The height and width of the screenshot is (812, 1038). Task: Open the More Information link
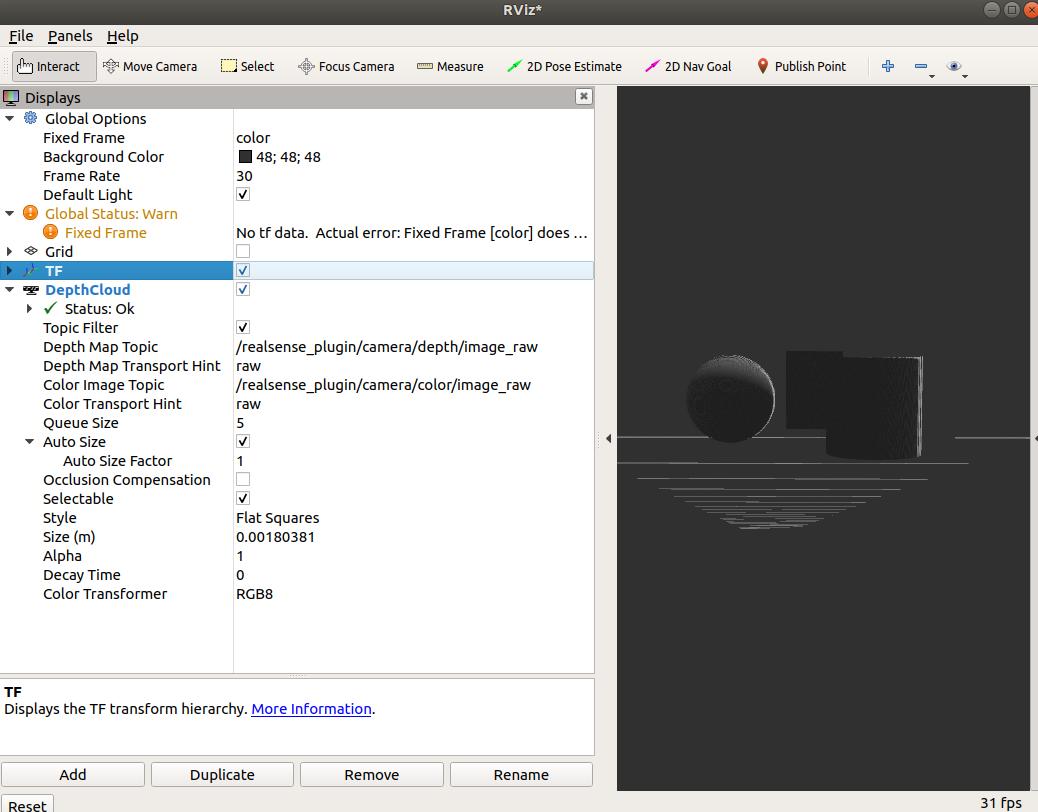pos(311,709)
